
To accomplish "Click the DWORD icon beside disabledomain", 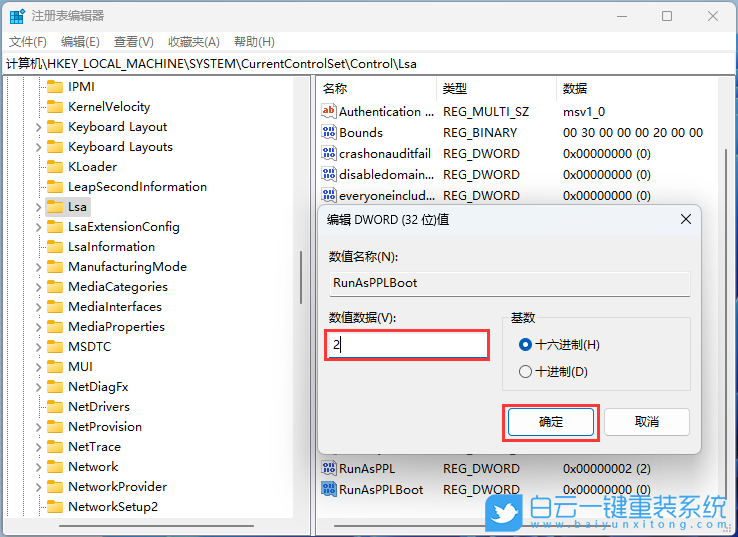I will [329, 174].
